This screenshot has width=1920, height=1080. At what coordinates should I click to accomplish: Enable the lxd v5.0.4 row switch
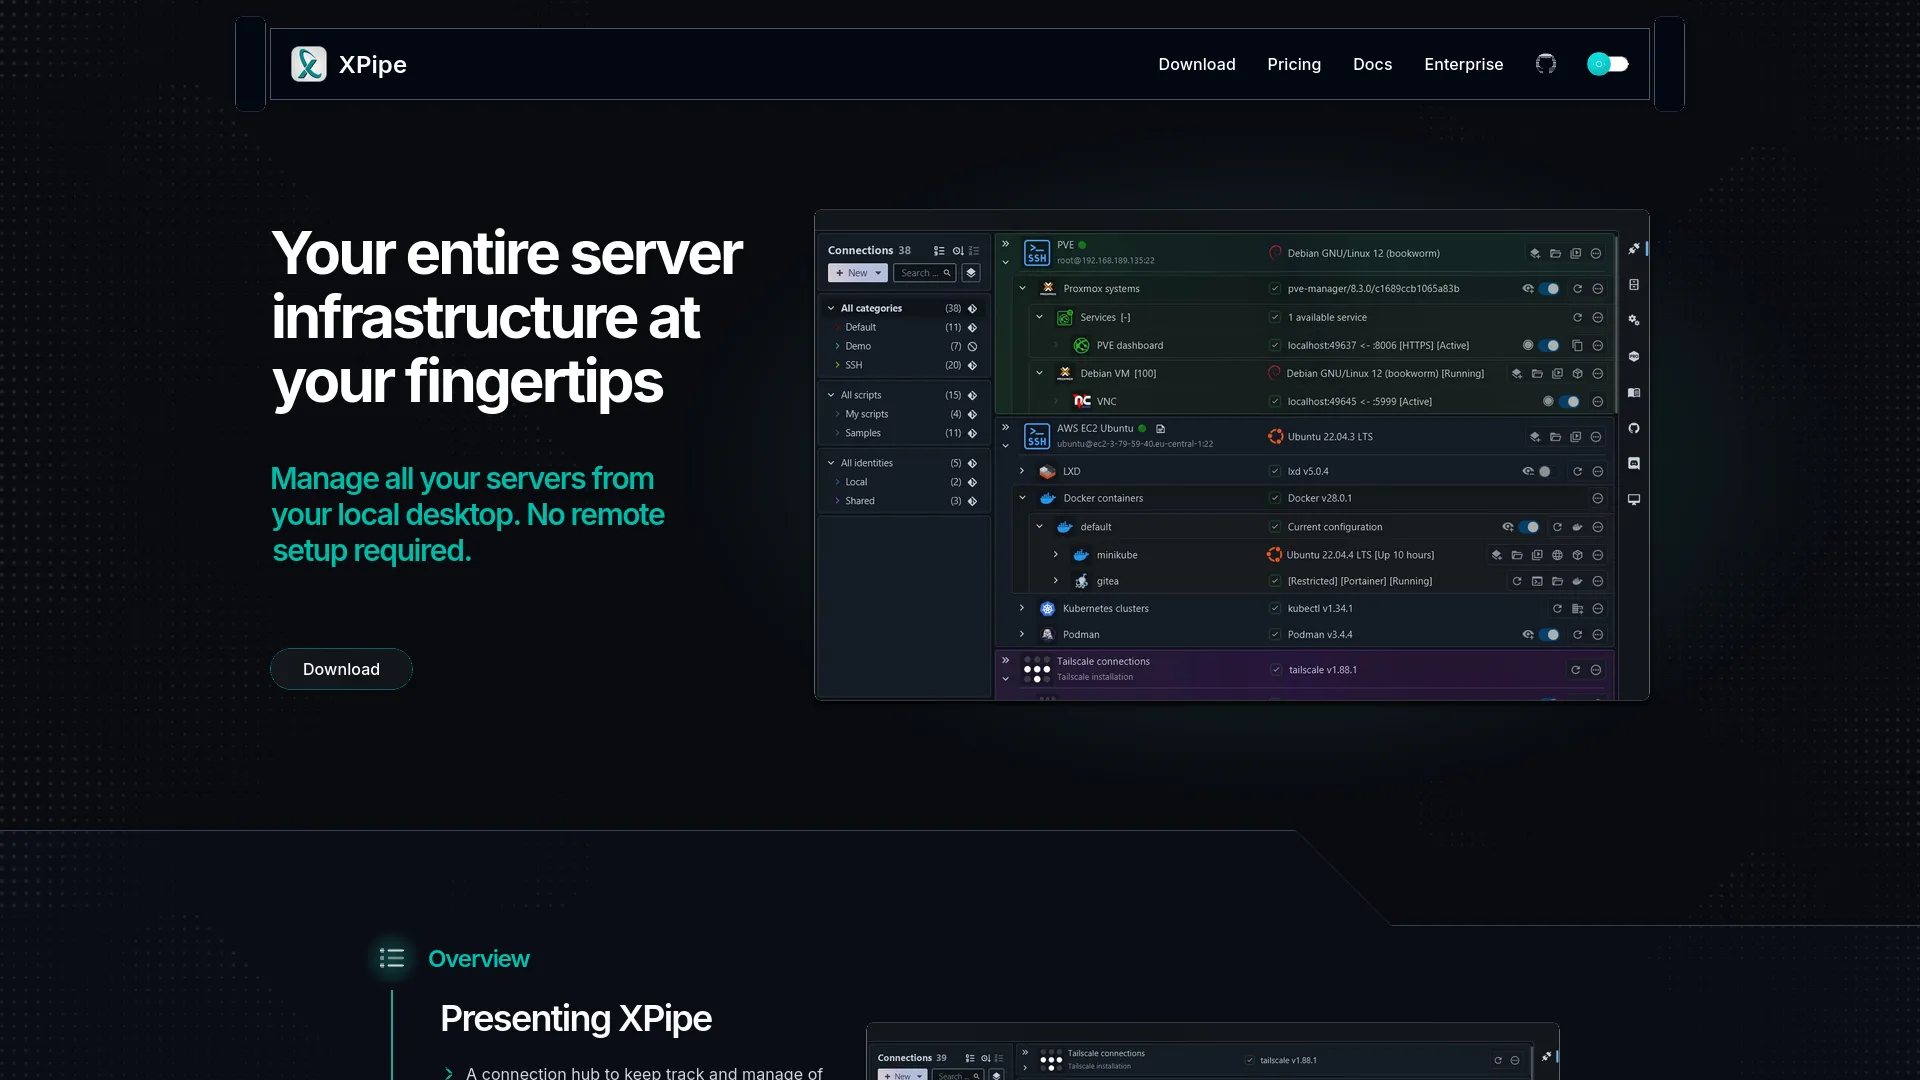pyautogui.click(x=1548, y=471)
